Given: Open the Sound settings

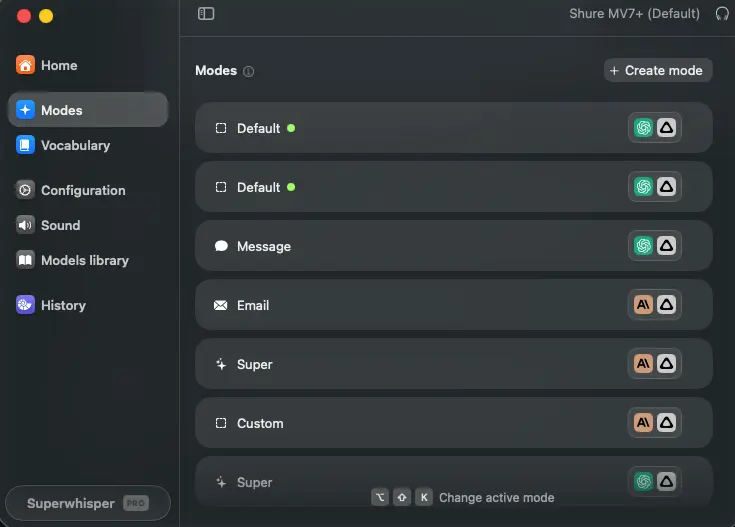Looking at the screenshot, I should [88, 225].
